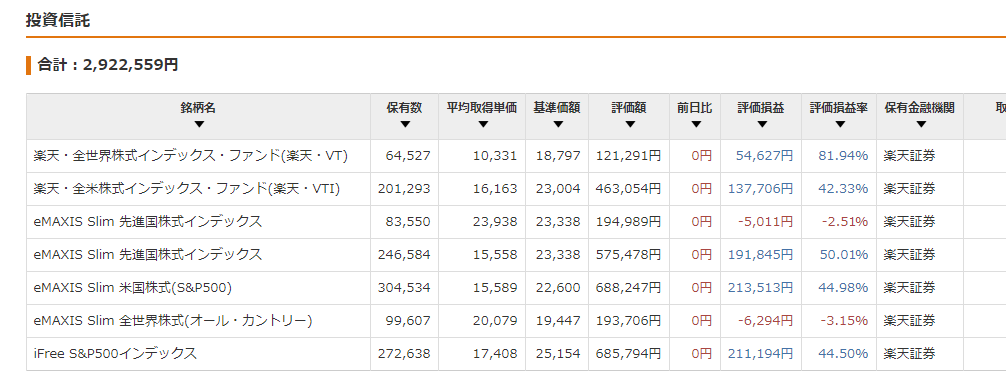Viewport: 1006px width, 386px height.
Task: Click the 合計：2,922,559円 total label
Action: click(x=108, y=65)
